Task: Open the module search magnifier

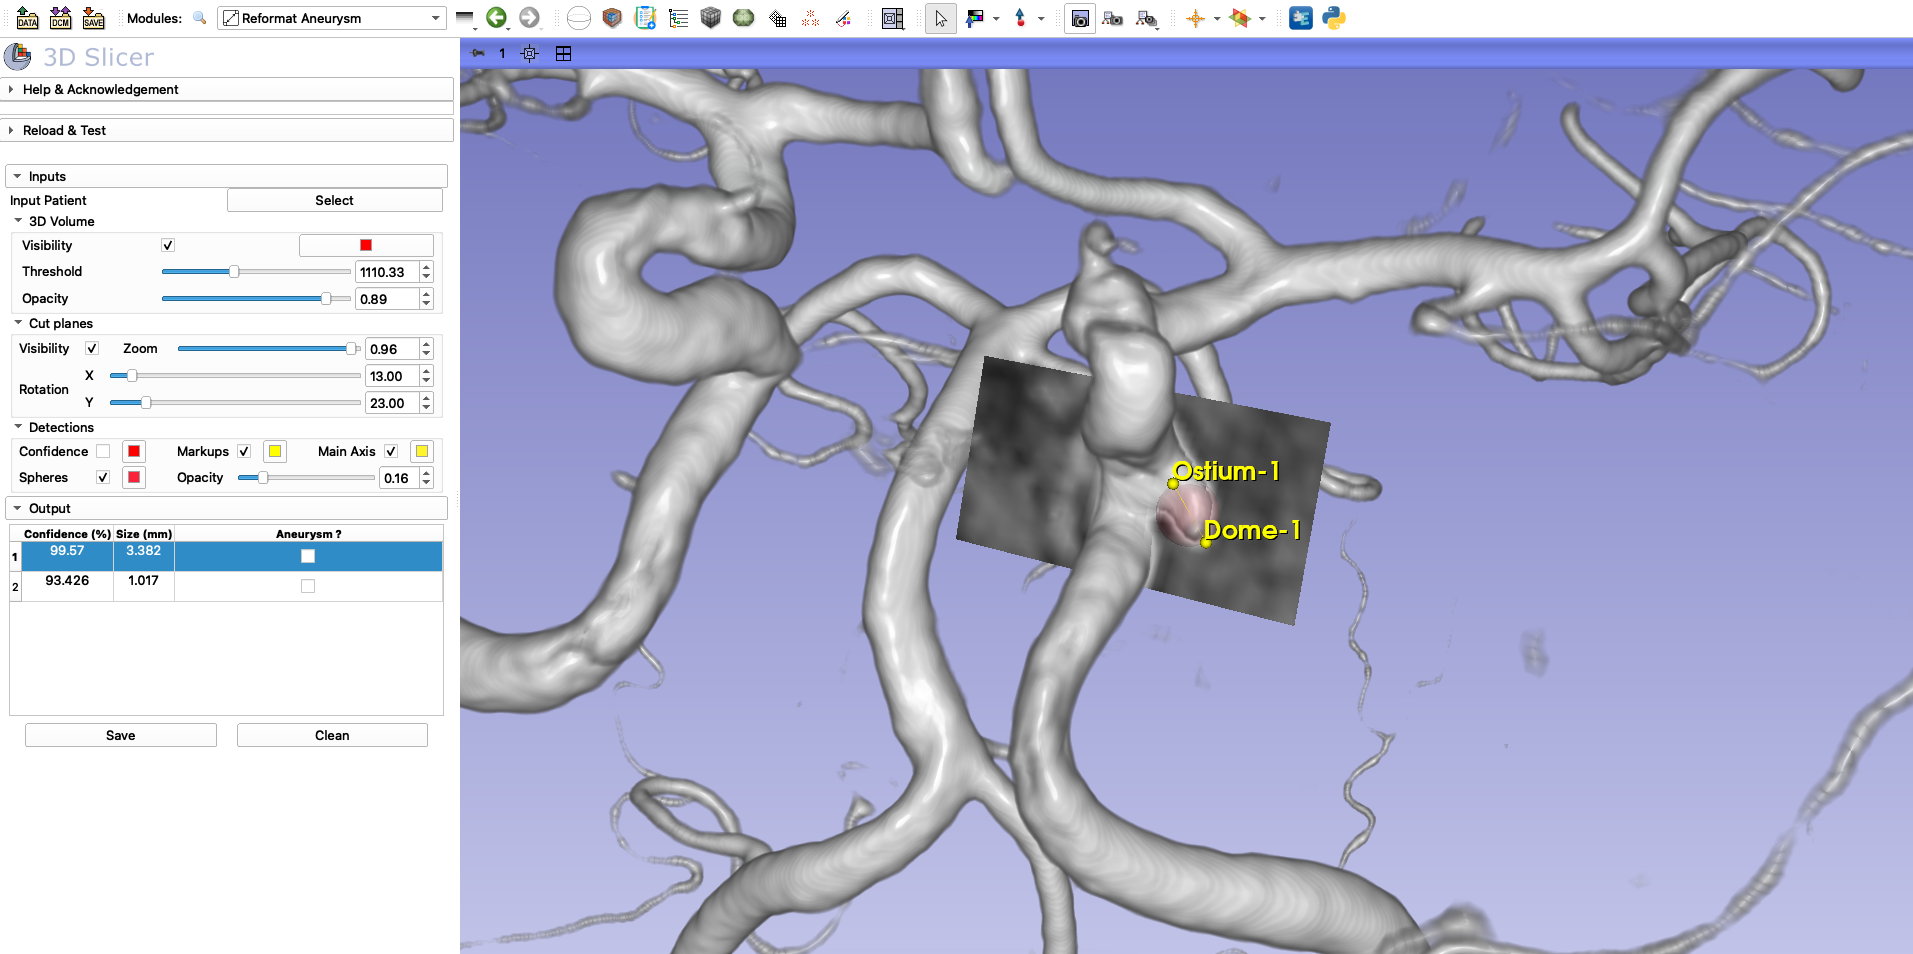Action: pos(200,18)
